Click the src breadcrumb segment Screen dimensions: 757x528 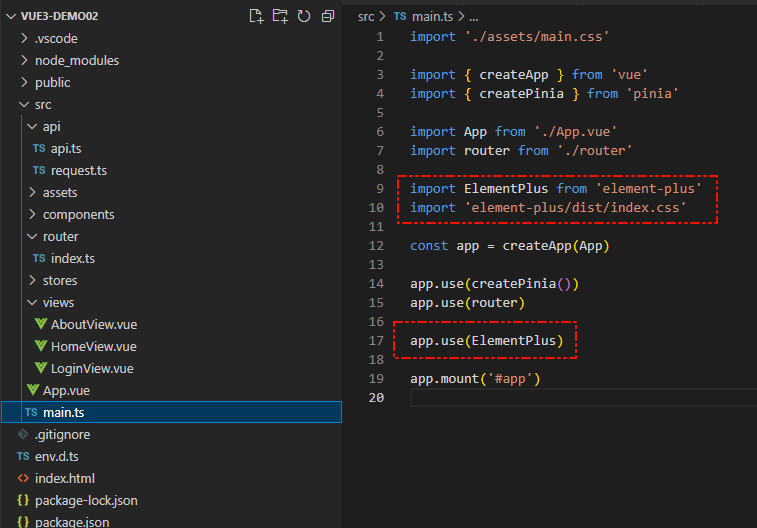pos(365,17)
